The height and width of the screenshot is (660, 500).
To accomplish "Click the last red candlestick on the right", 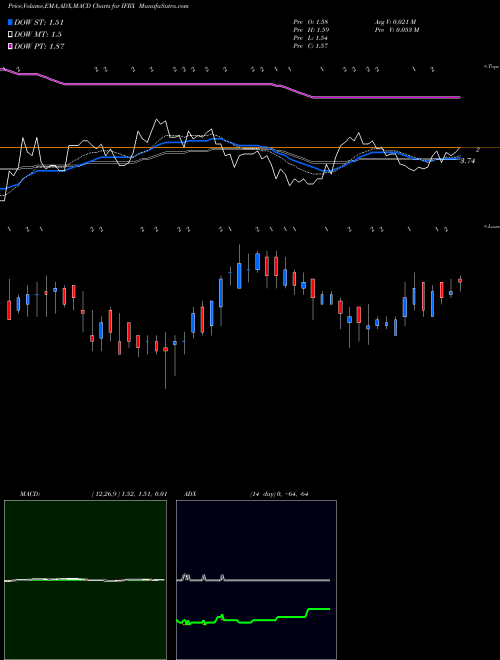I will click(x=460, y=280).
